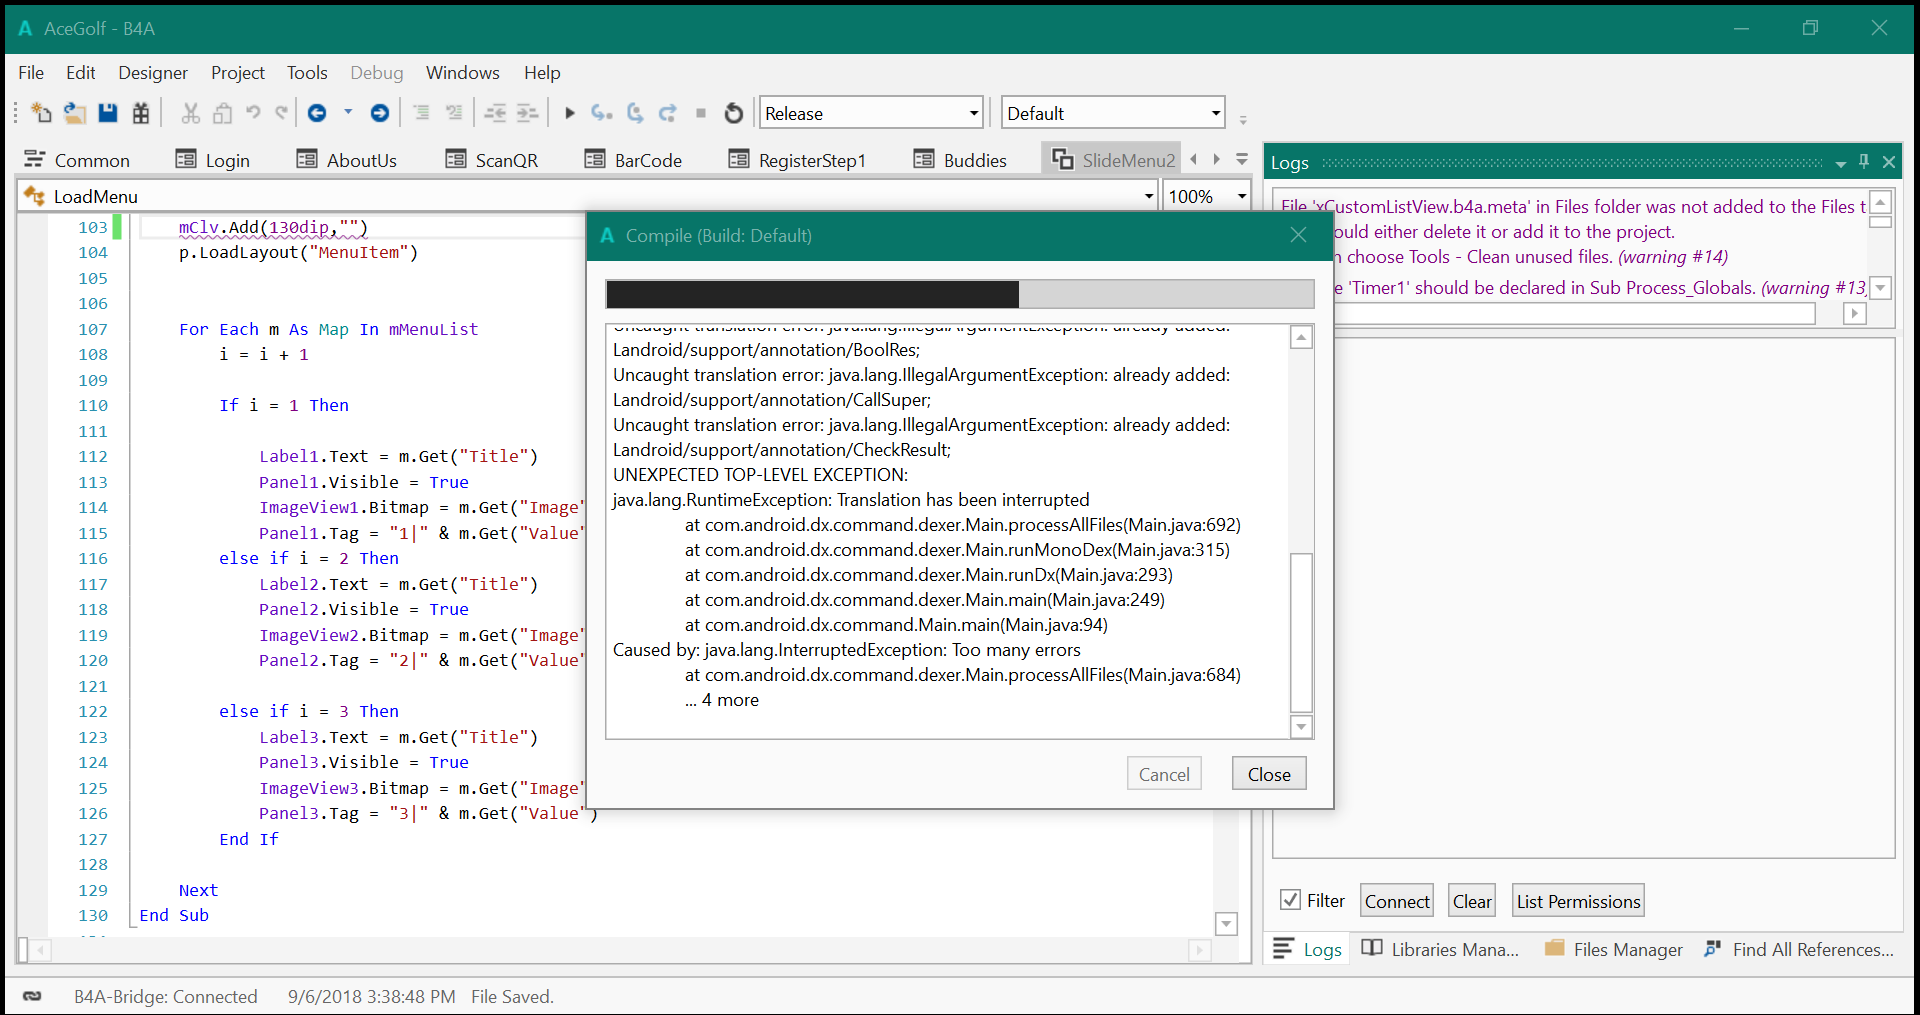Save the project with the floppy disk icon

tap(108, 113)
